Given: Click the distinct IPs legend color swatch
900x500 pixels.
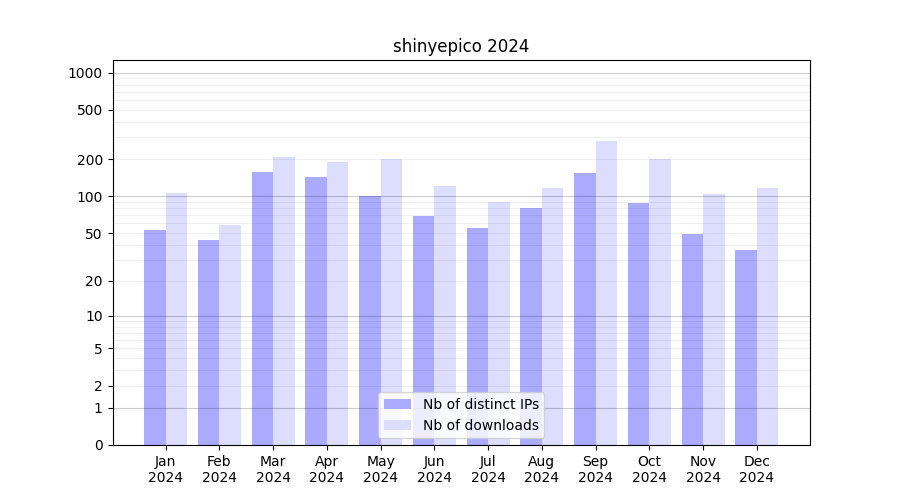Looking at the screenshot, I should pos(397,404).
